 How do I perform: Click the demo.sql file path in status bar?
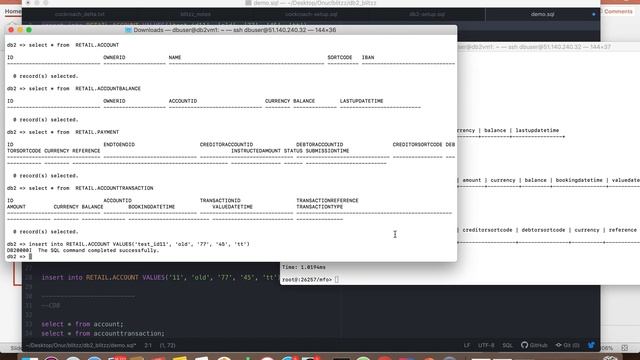(81, 345)
